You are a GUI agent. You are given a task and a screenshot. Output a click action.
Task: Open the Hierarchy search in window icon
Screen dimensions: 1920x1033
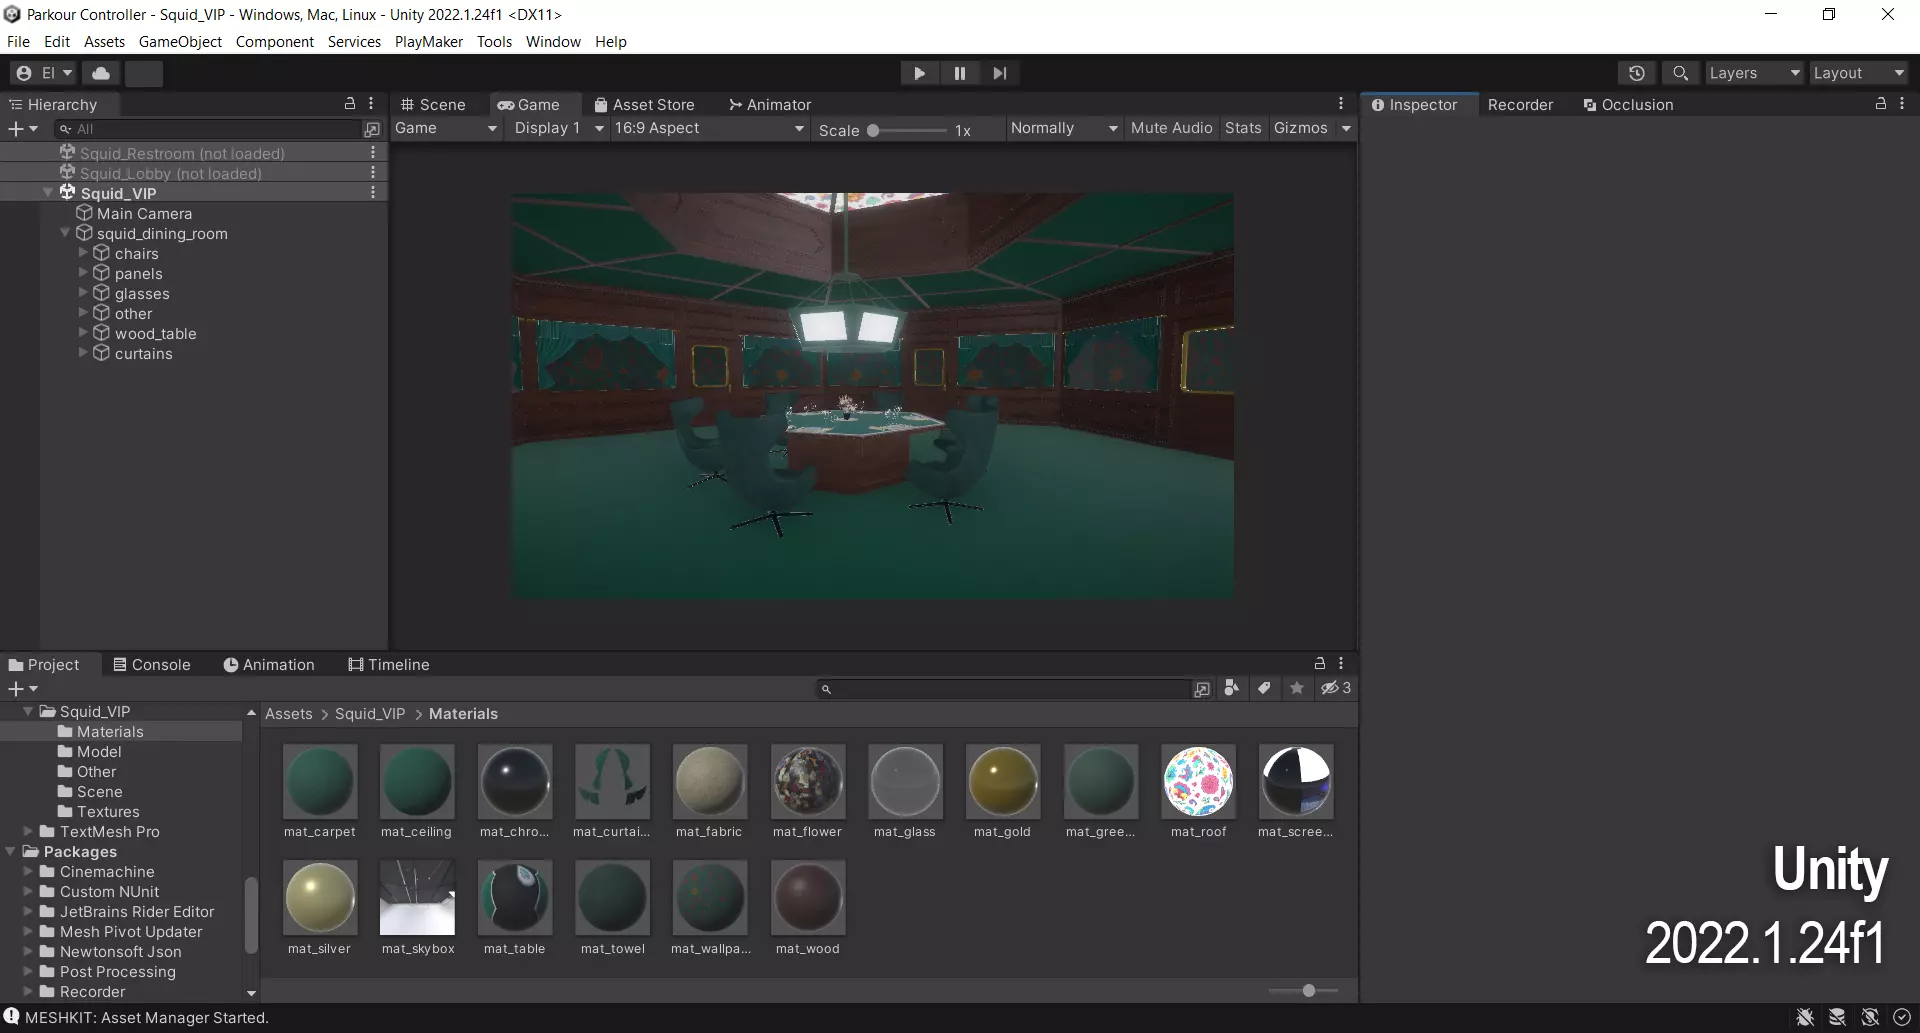(x=372, y=129)
